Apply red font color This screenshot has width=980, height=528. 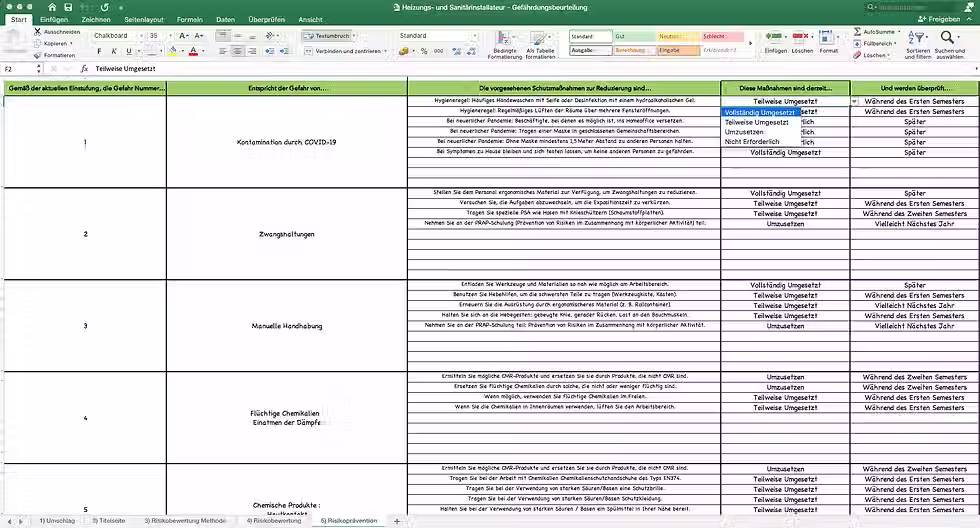(x=193, y=51)
